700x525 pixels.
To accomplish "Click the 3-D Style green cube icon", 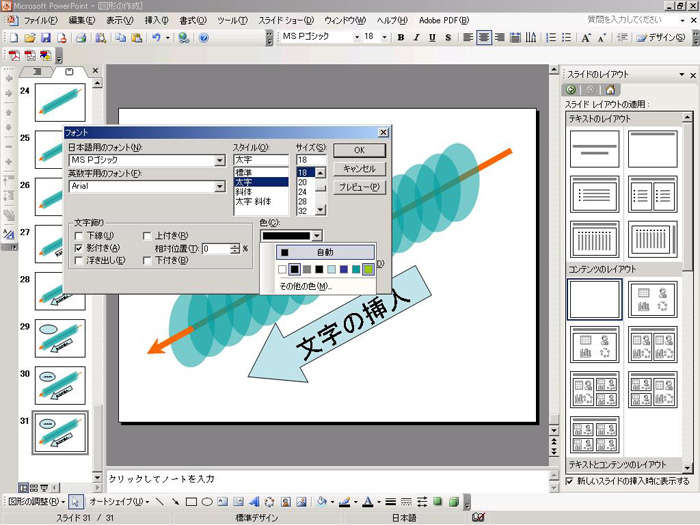I will click(454, 502).
